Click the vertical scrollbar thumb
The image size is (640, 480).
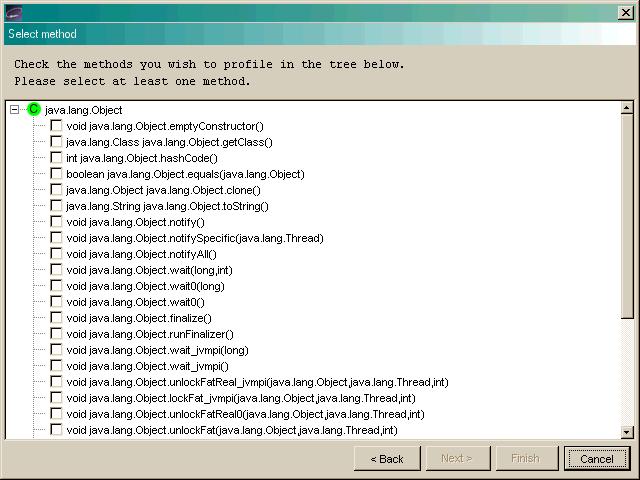coord(627,216)
